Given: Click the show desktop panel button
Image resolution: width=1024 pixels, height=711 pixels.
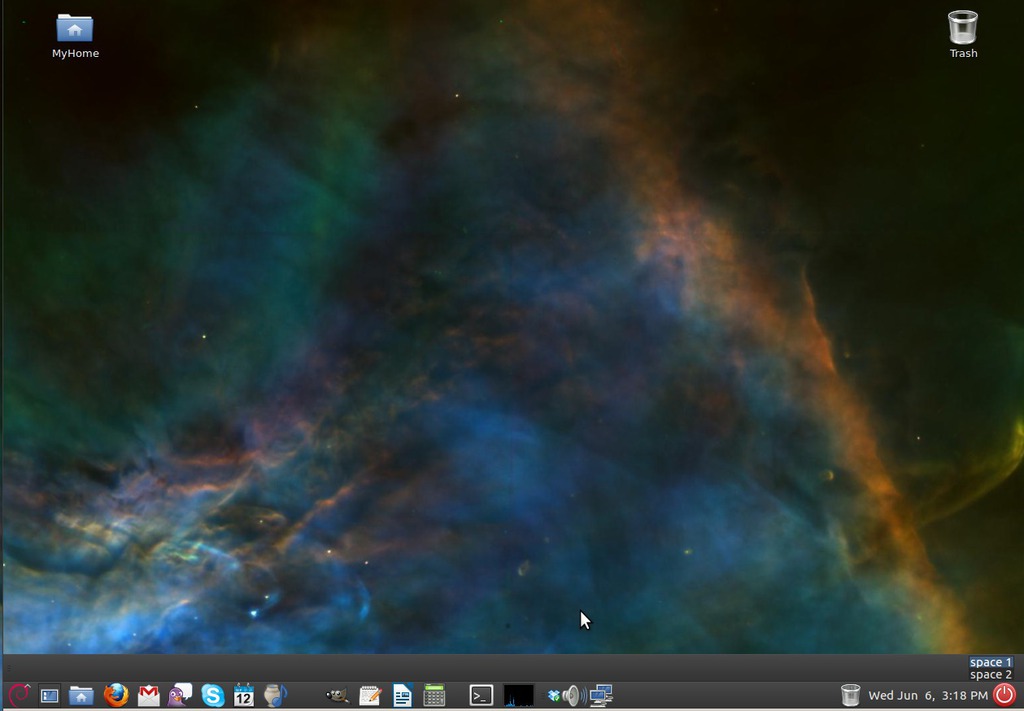Looking at the screenshot, I should 50,696.
